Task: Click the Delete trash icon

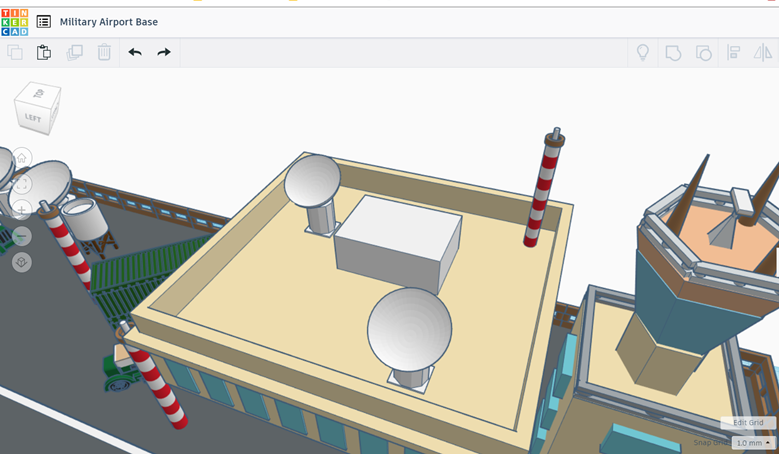Action: [x=104, y=52]
